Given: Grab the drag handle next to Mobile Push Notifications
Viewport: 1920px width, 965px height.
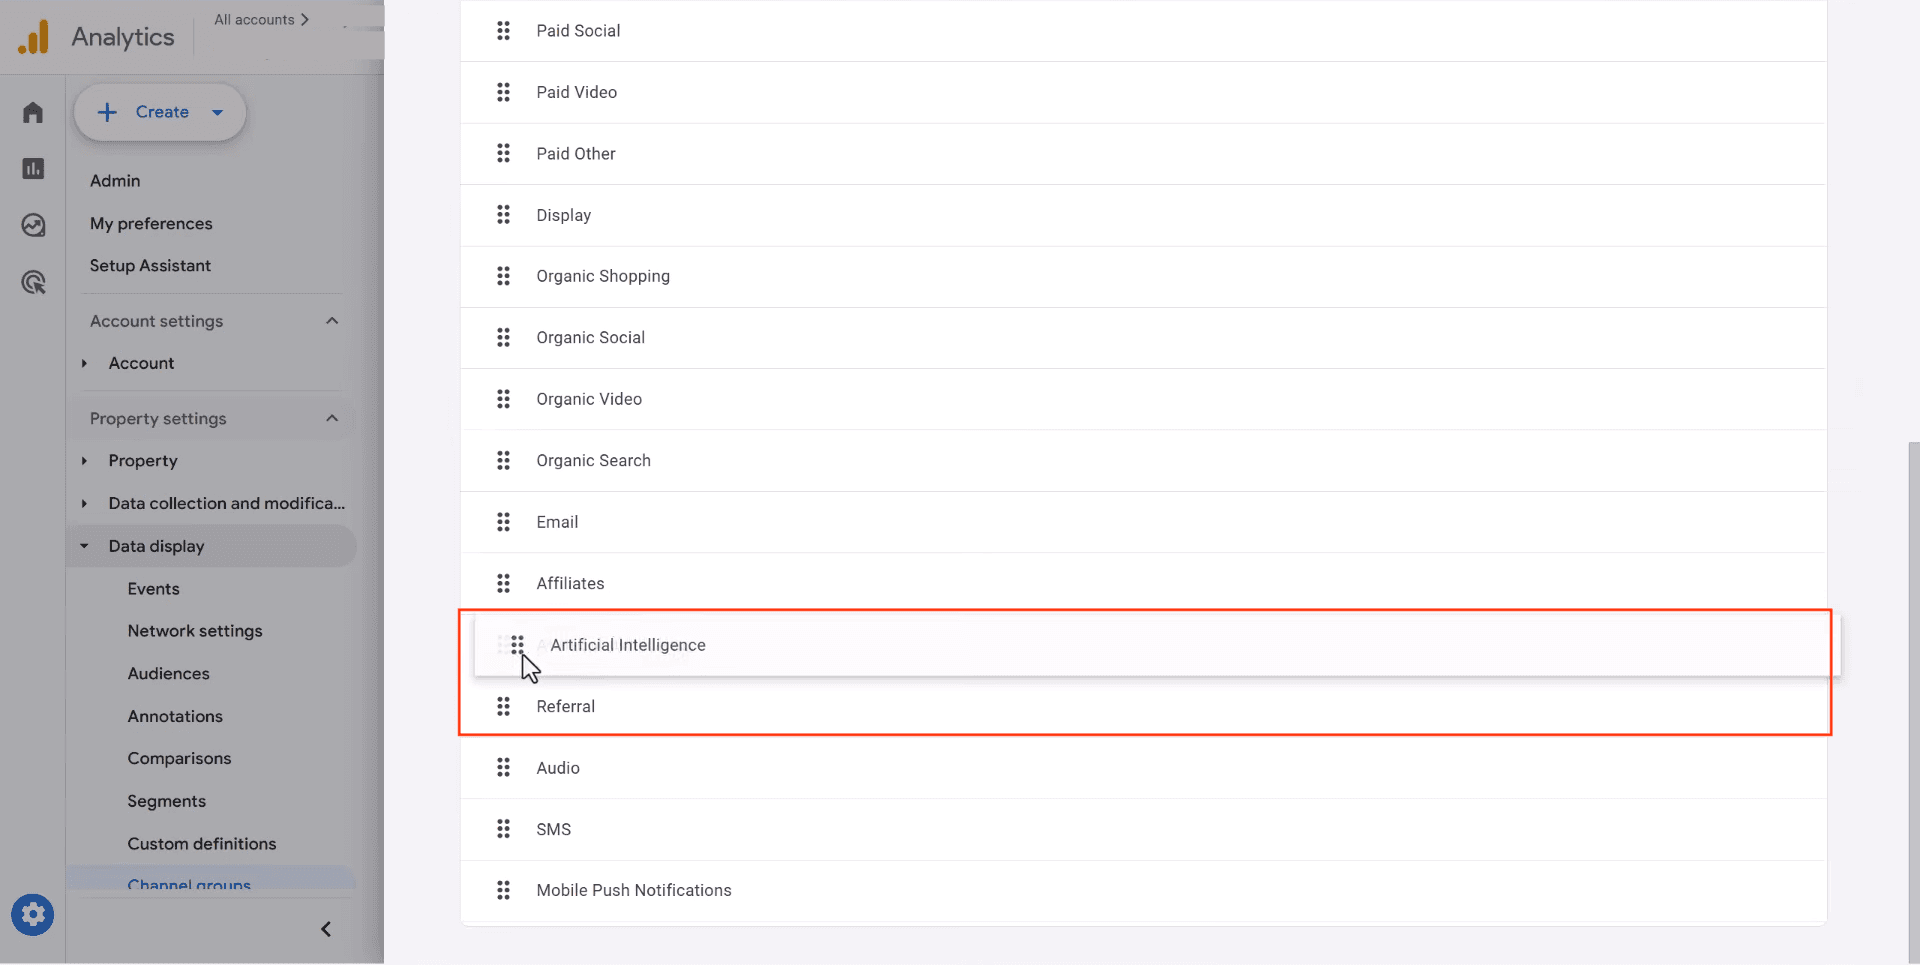Looking at the screenshot, I should [x=504, y=889].
